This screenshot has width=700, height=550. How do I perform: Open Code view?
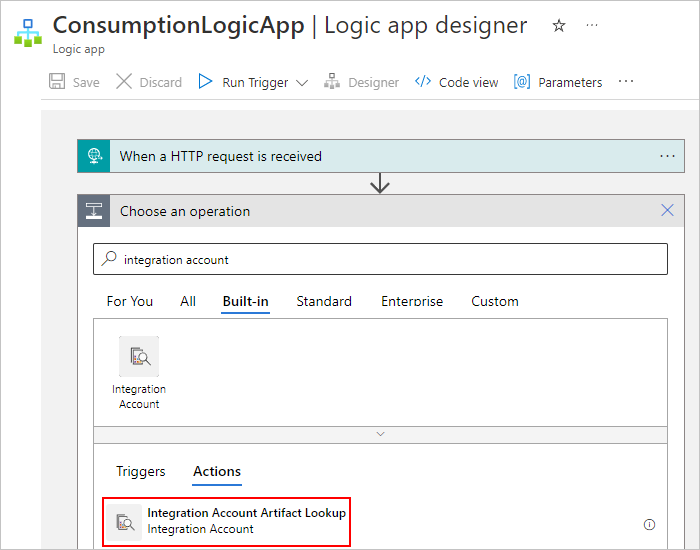456,82
